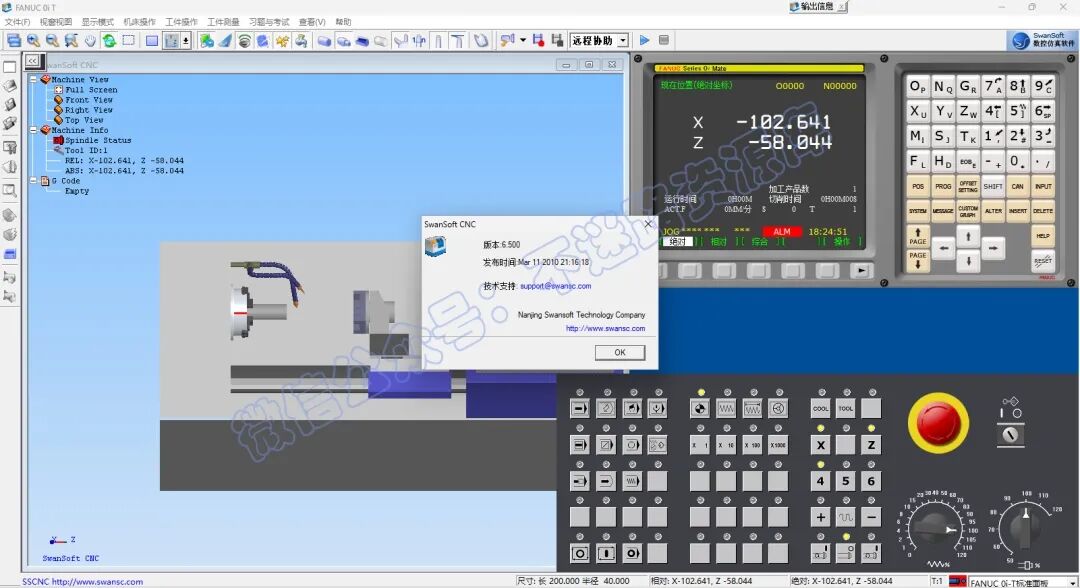Turn the program protect key switch
The image size is (1080, 588).
(1010, 434)
